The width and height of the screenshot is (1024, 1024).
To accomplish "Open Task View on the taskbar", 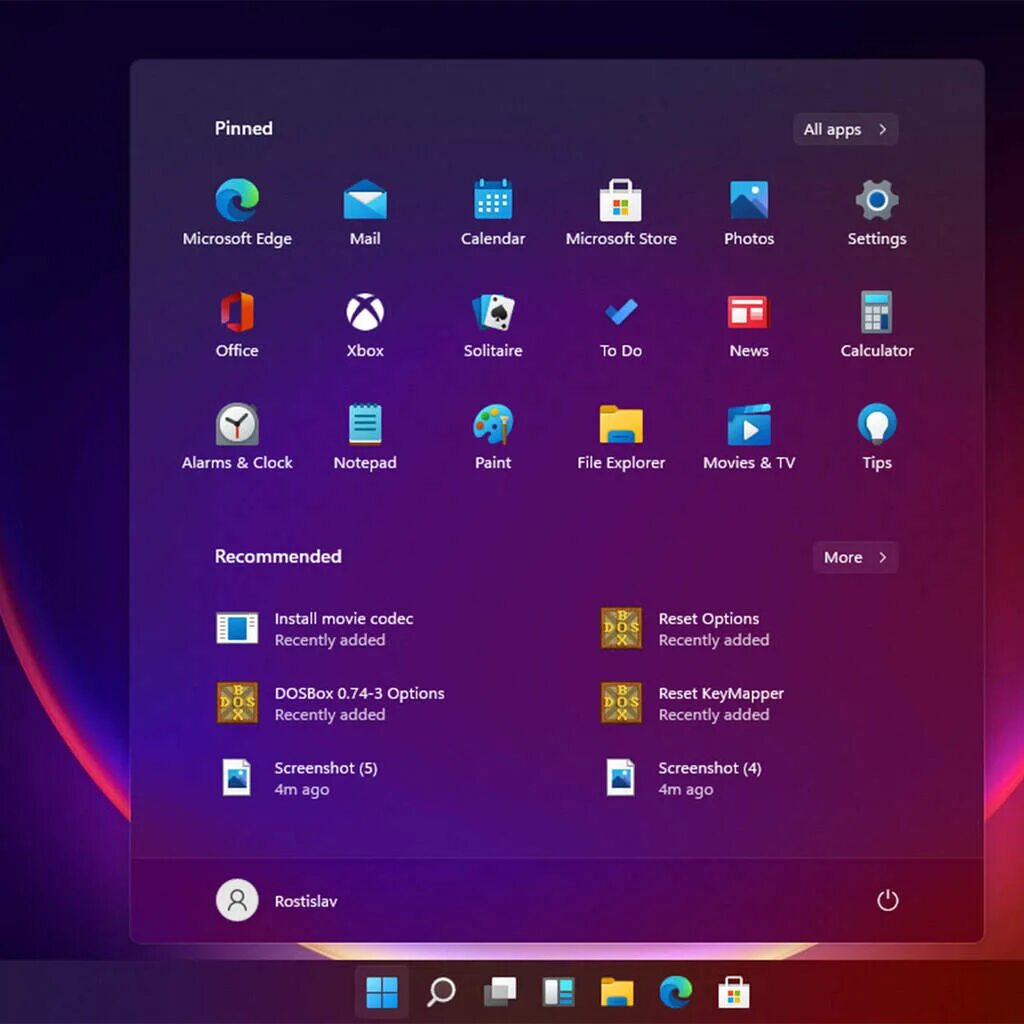I will coord(500,992).
